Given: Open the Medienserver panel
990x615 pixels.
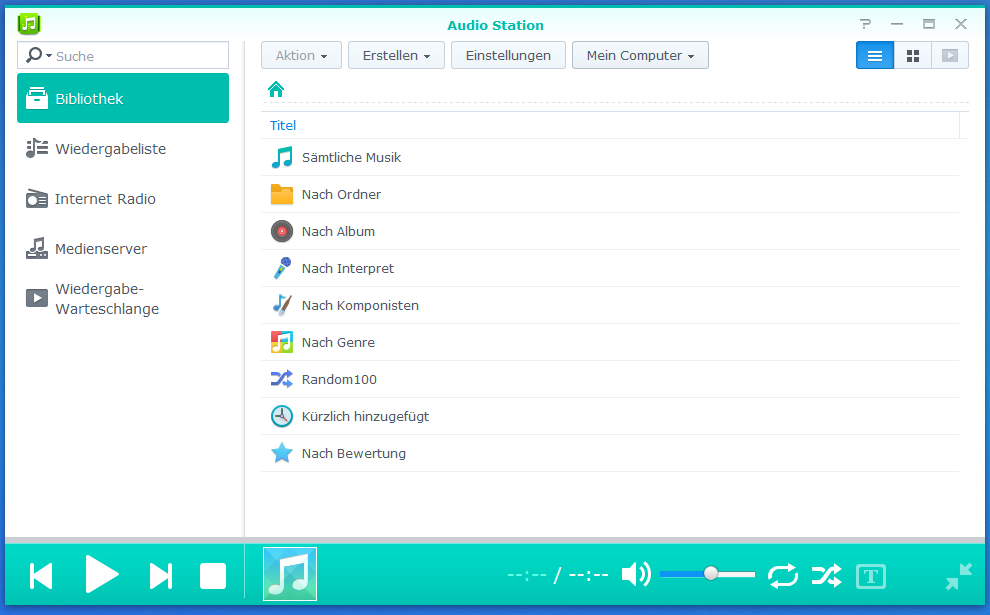Looking at the screenshot, I should (x=100, y=248).
